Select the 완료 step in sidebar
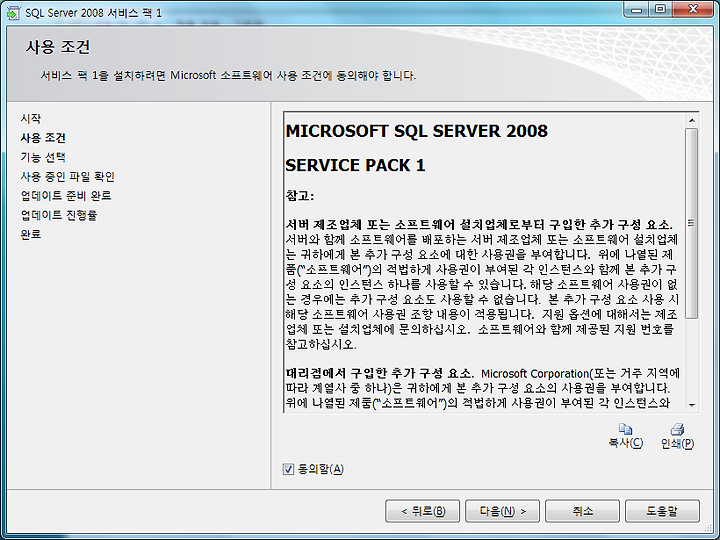720x540 pixels. [31, 234]
